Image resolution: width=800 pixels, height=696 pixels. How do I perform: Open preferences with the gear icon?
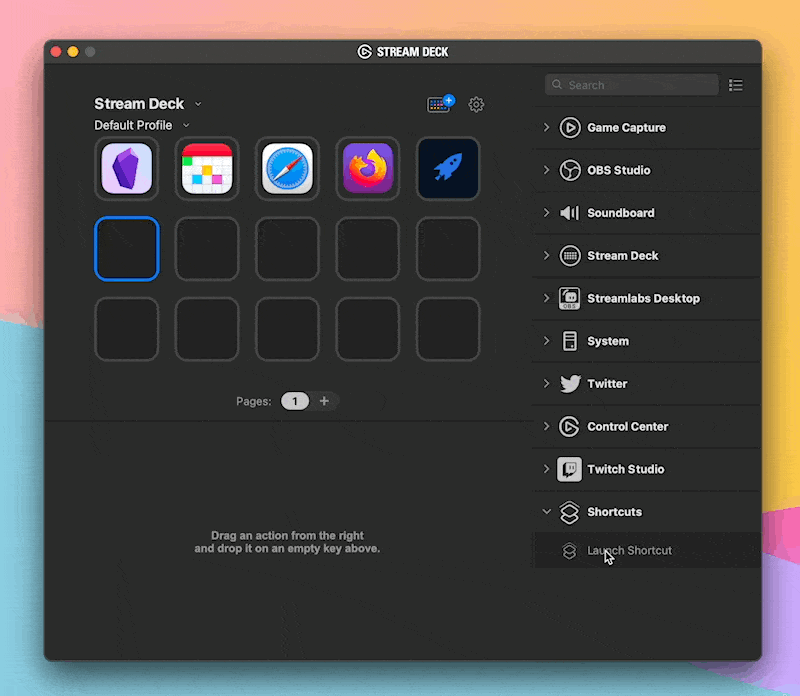point(476,105)
